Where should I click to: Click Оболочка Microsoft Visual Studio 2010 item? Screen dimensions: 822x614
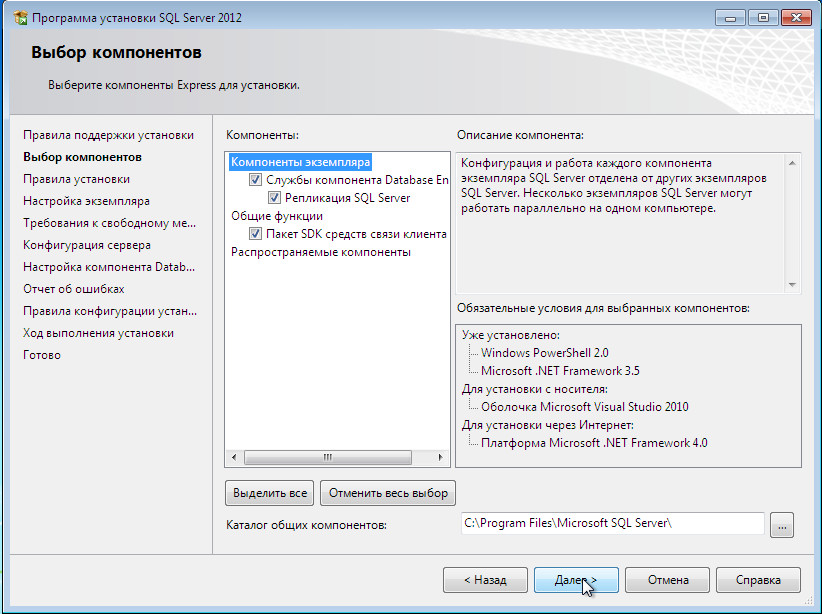(x=585, y=407)
